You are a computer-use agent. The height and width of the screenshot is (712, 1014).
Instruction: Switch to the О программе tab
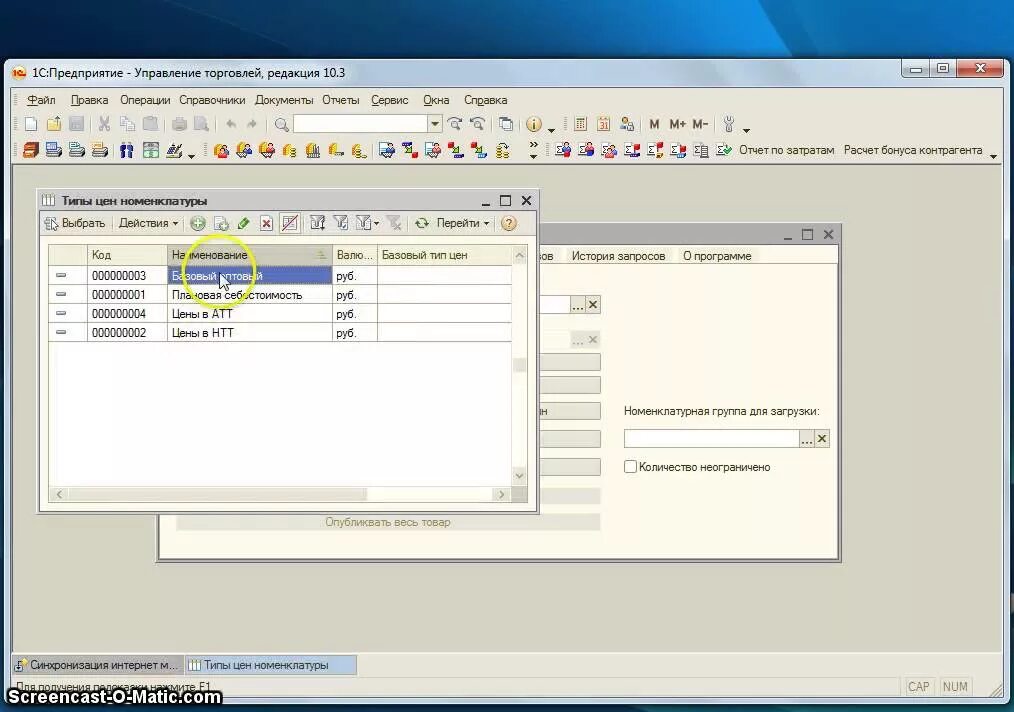click(x=717, y=256)
